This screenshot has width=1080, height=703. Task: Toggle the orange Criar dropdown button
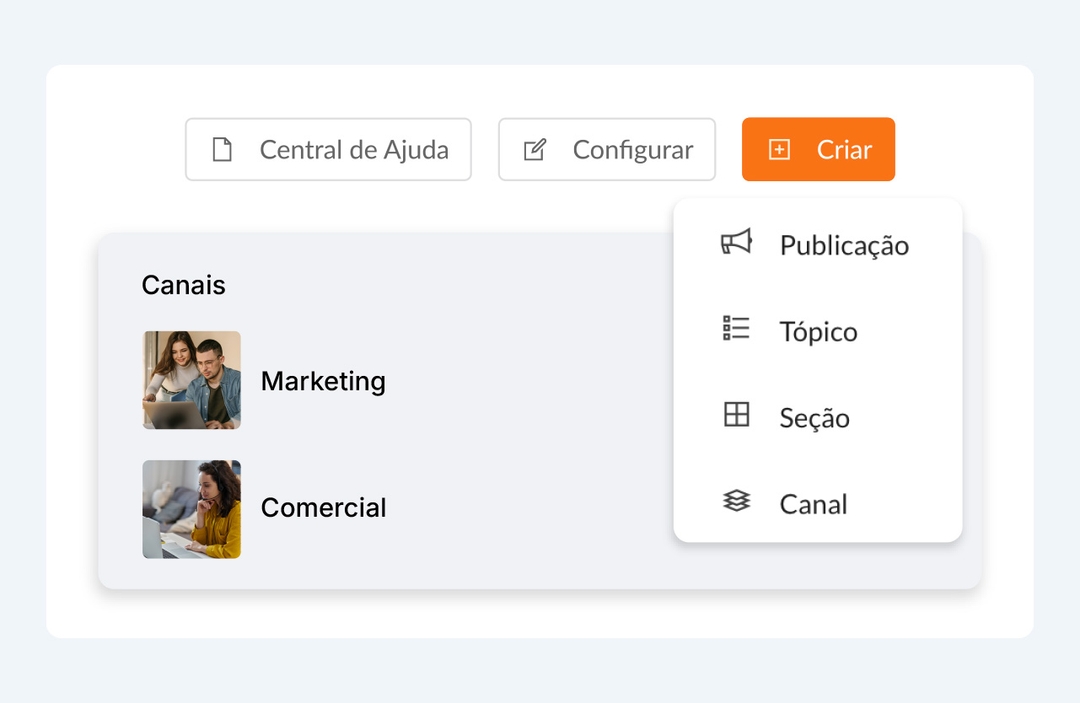pyautogui.click(x=818, y=149)
